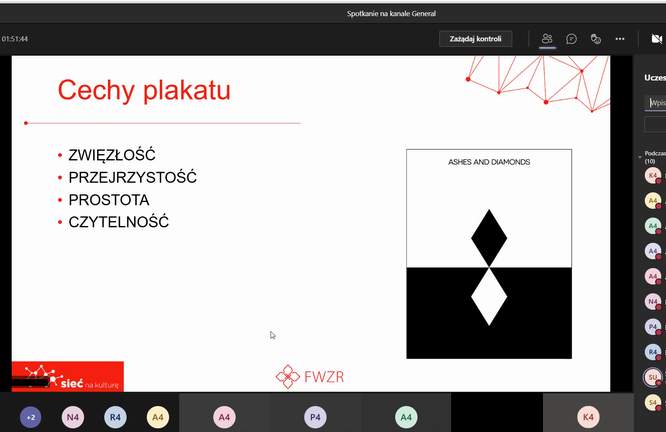666x432 pixels.
Task: Click the Zażądaj kontroli button
Action: point(475,39)
